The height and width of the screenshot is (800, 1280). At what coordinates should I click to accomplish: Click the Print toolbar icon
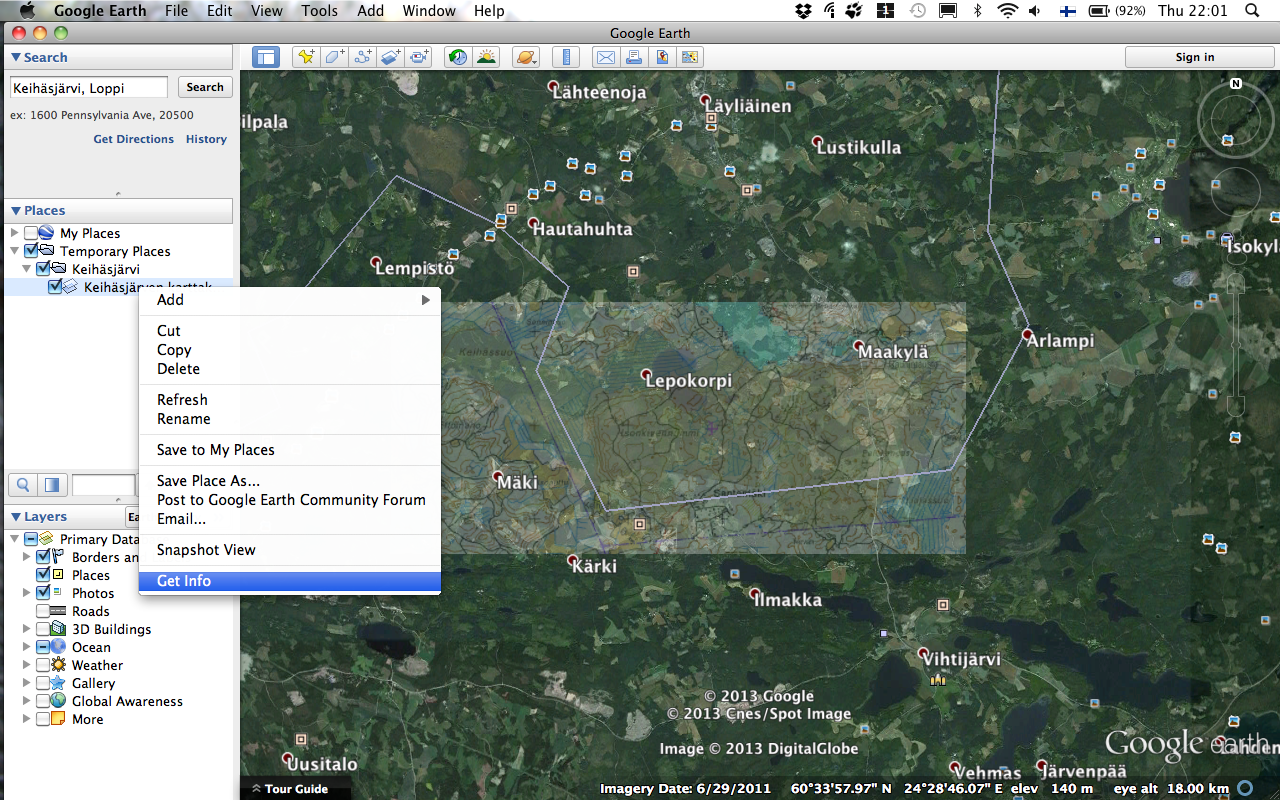click(x=633, y=57)
